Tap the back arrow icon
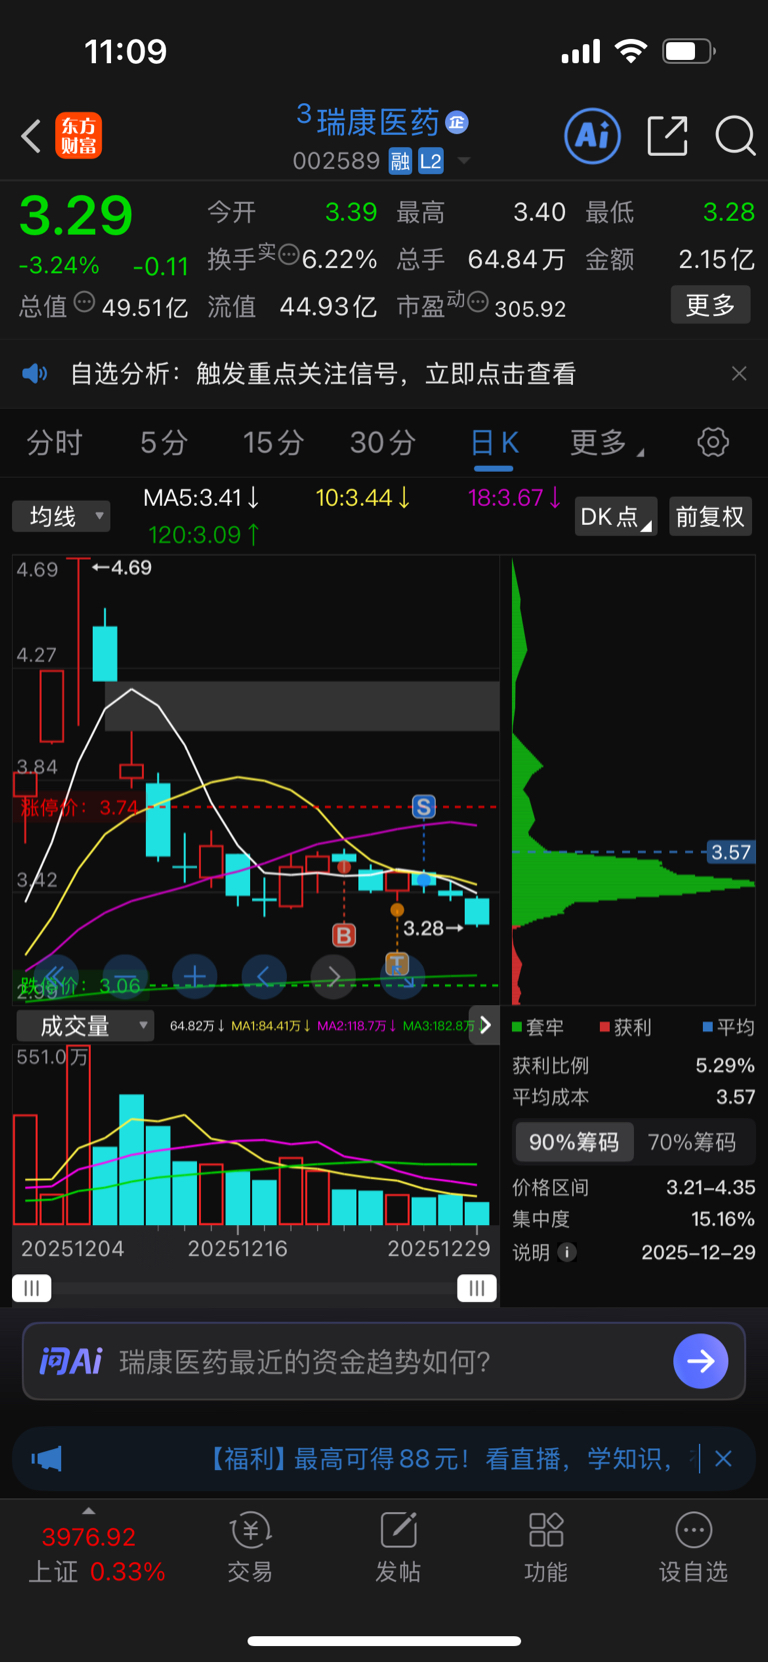The height and width of the screenshot is (1663, 768). (31, 136)
